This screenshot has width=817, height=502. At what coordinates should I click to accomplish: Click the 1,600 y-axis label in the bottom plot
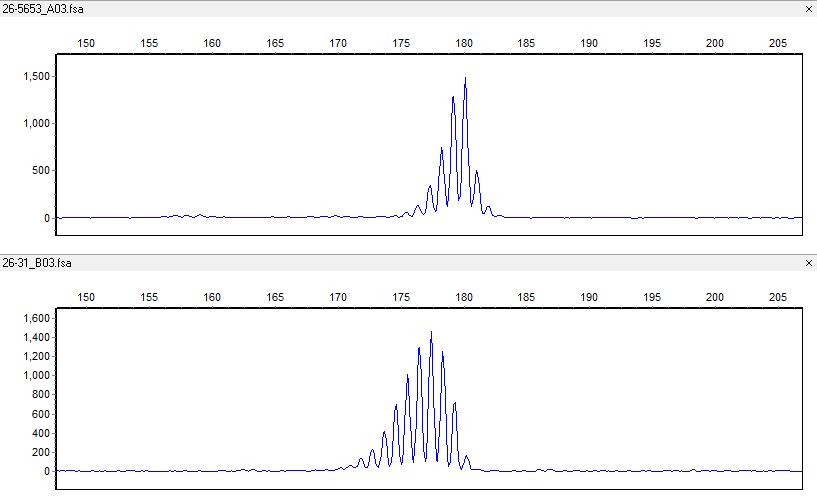[35, 318]
